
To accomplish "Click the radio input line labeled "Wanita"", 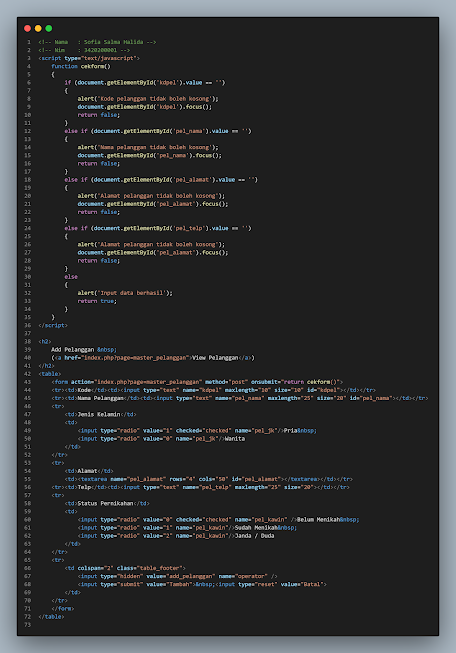I will 161,439.
